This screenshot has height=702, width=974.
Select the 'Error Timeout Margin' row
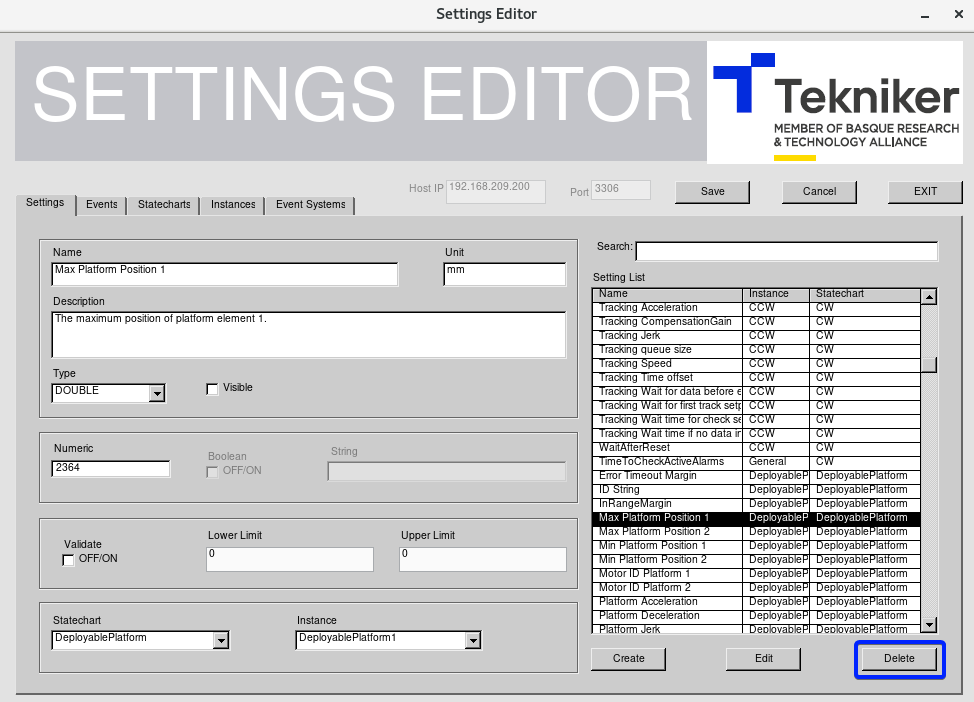[757, 476]
